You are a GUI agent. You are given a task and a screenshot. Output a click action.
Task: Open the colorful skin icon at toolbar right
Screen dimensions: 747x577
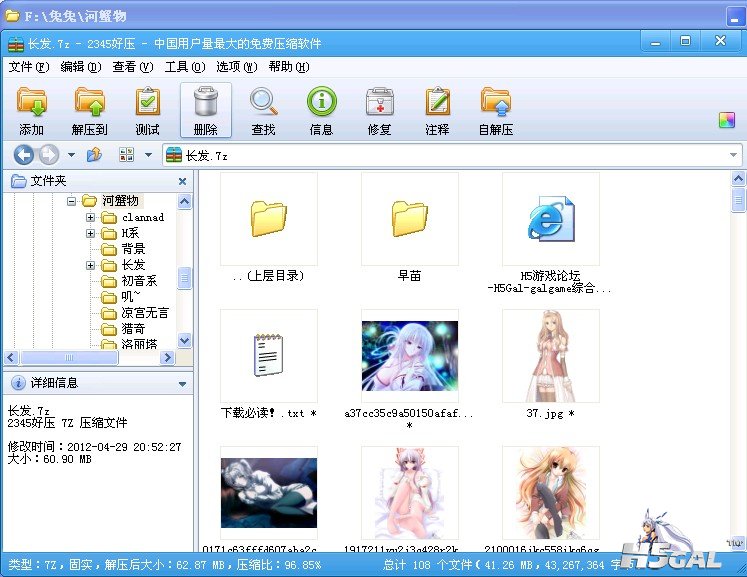727,120
